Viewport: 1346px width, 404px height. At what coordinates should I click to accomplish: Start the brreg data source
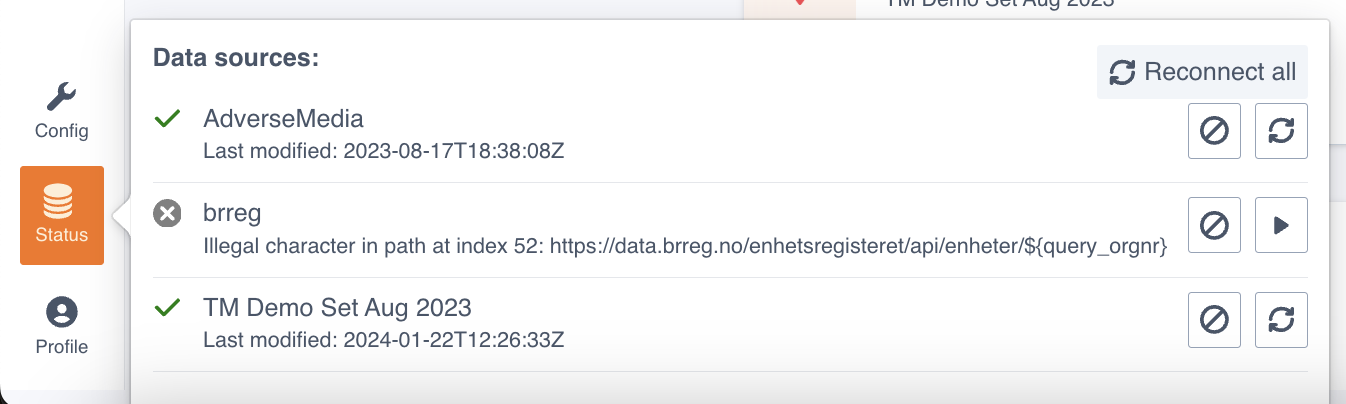pos(1281,226)
